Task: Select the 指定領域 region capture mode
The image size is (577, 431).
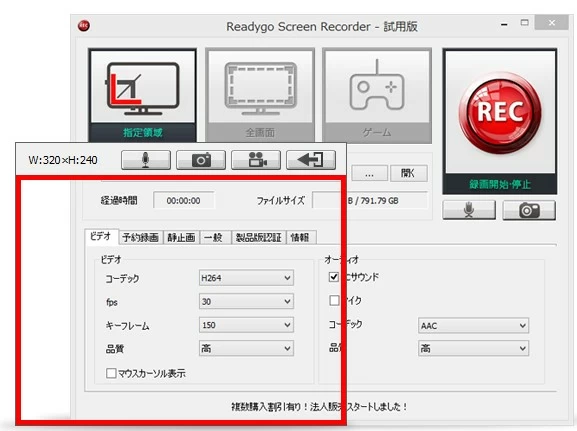Action: [142, 96]
